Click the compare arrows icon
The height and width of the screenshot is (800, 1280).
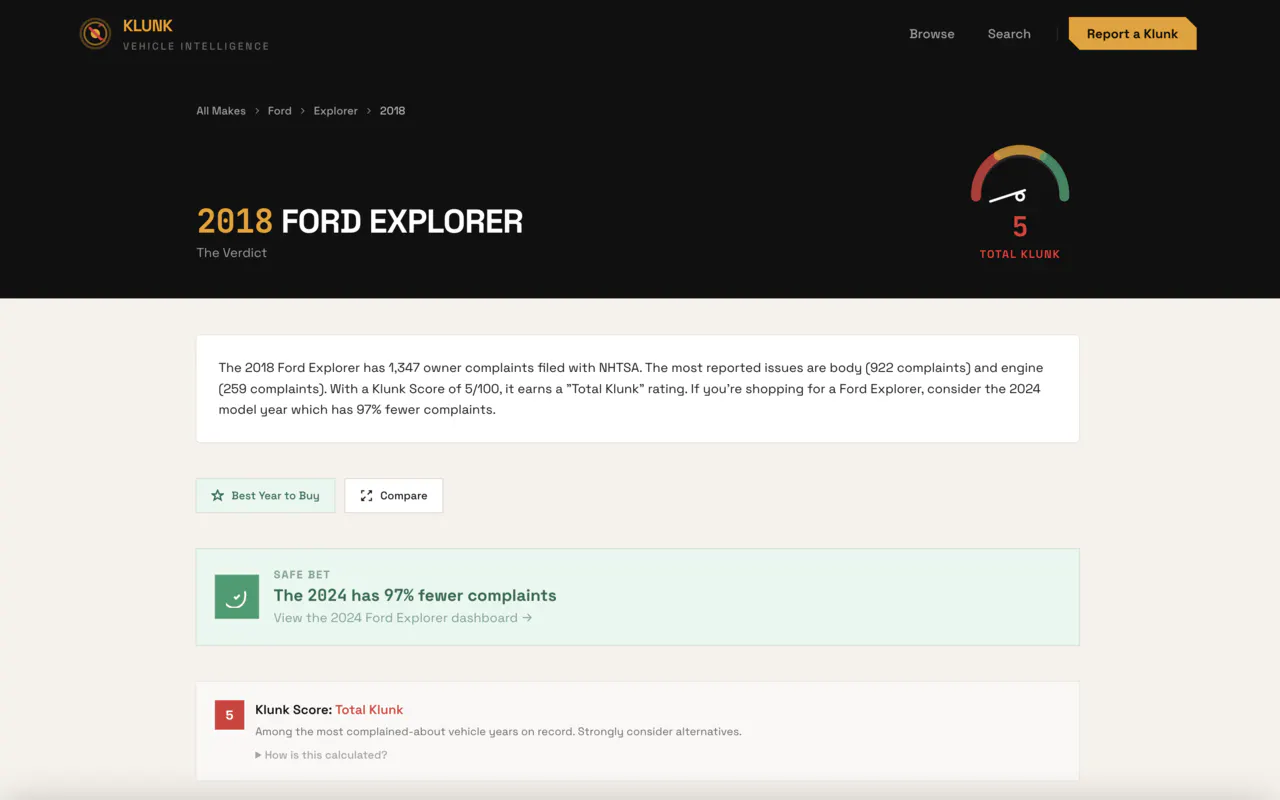[366, 496]
